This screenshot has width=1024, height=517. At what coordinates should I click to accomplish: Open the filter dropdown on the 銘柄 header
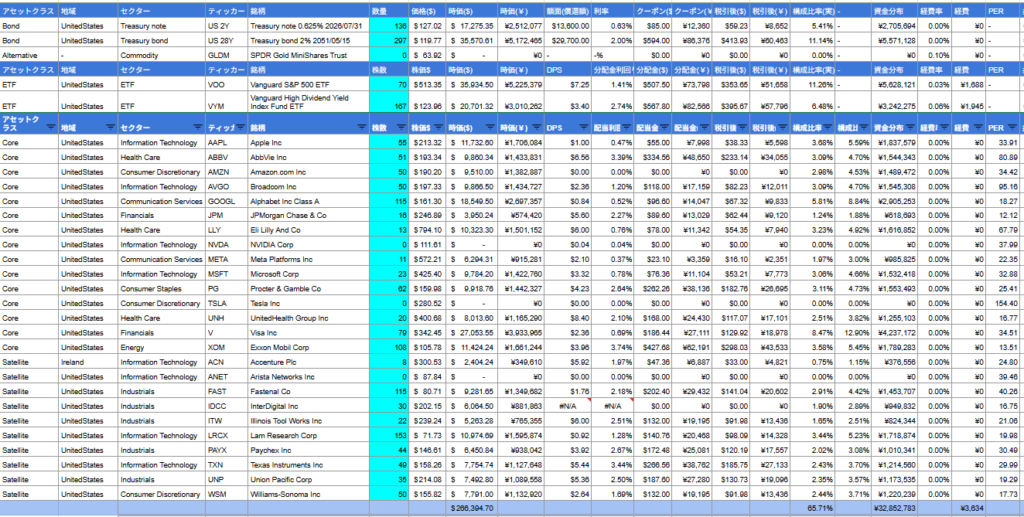coord(362,127)
